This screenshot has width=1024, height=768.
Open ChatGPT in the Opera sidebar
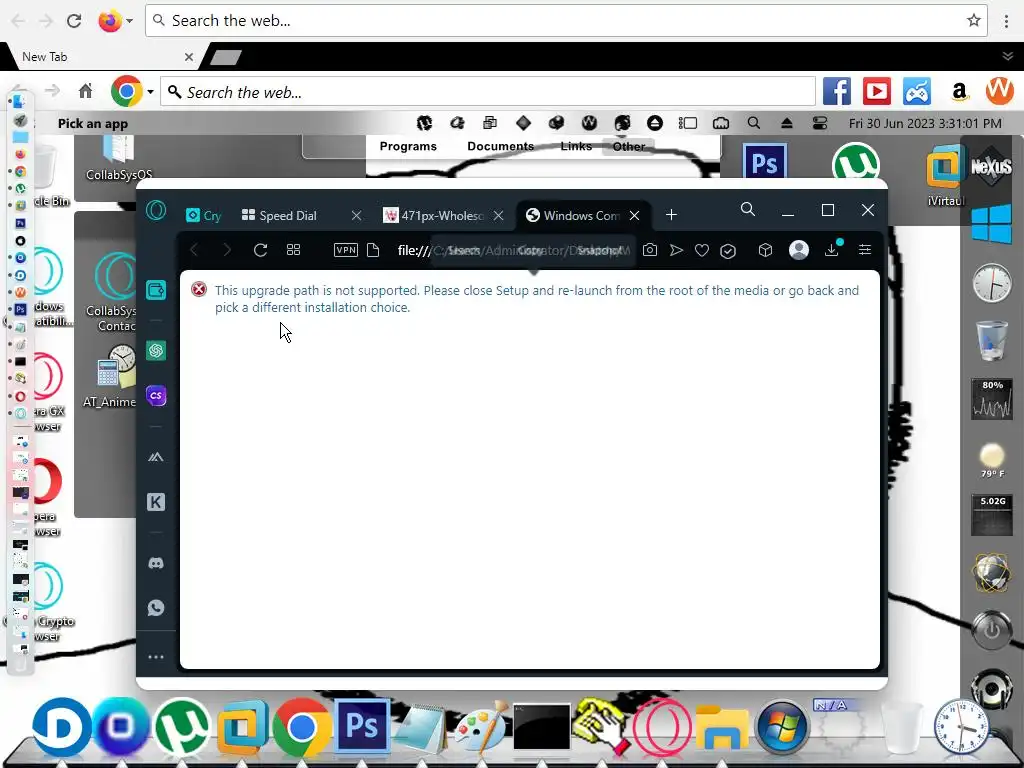(156, 351)
